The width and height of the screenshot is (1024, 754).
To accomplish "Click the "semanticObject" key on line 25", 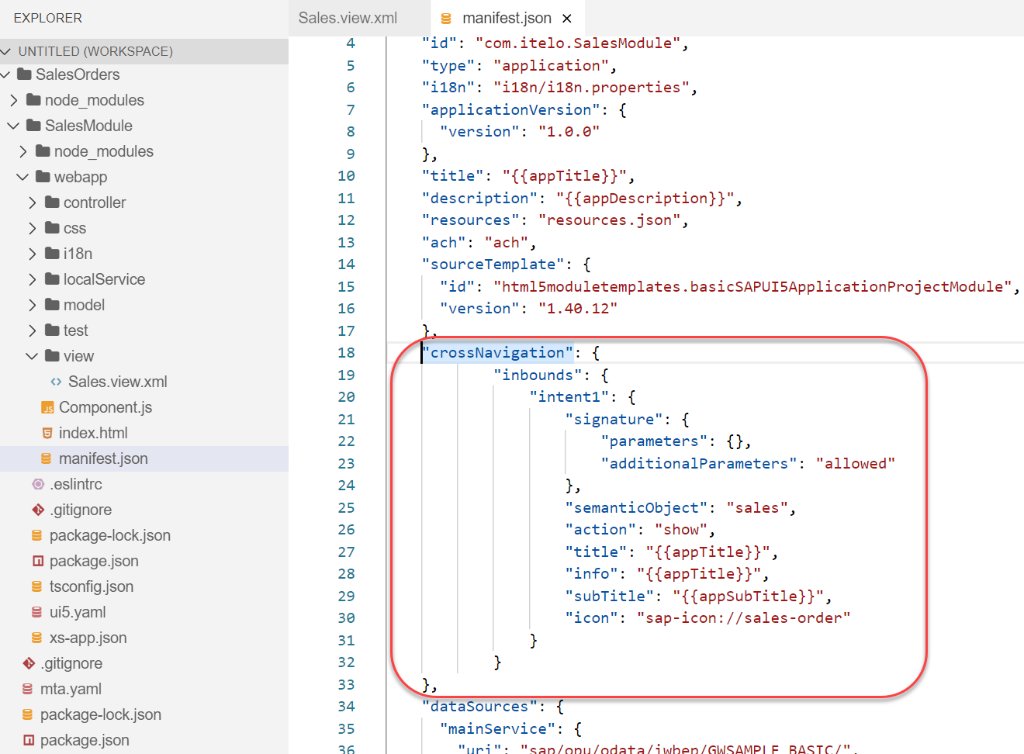I will pyautogui.click(x=636, y=508).
